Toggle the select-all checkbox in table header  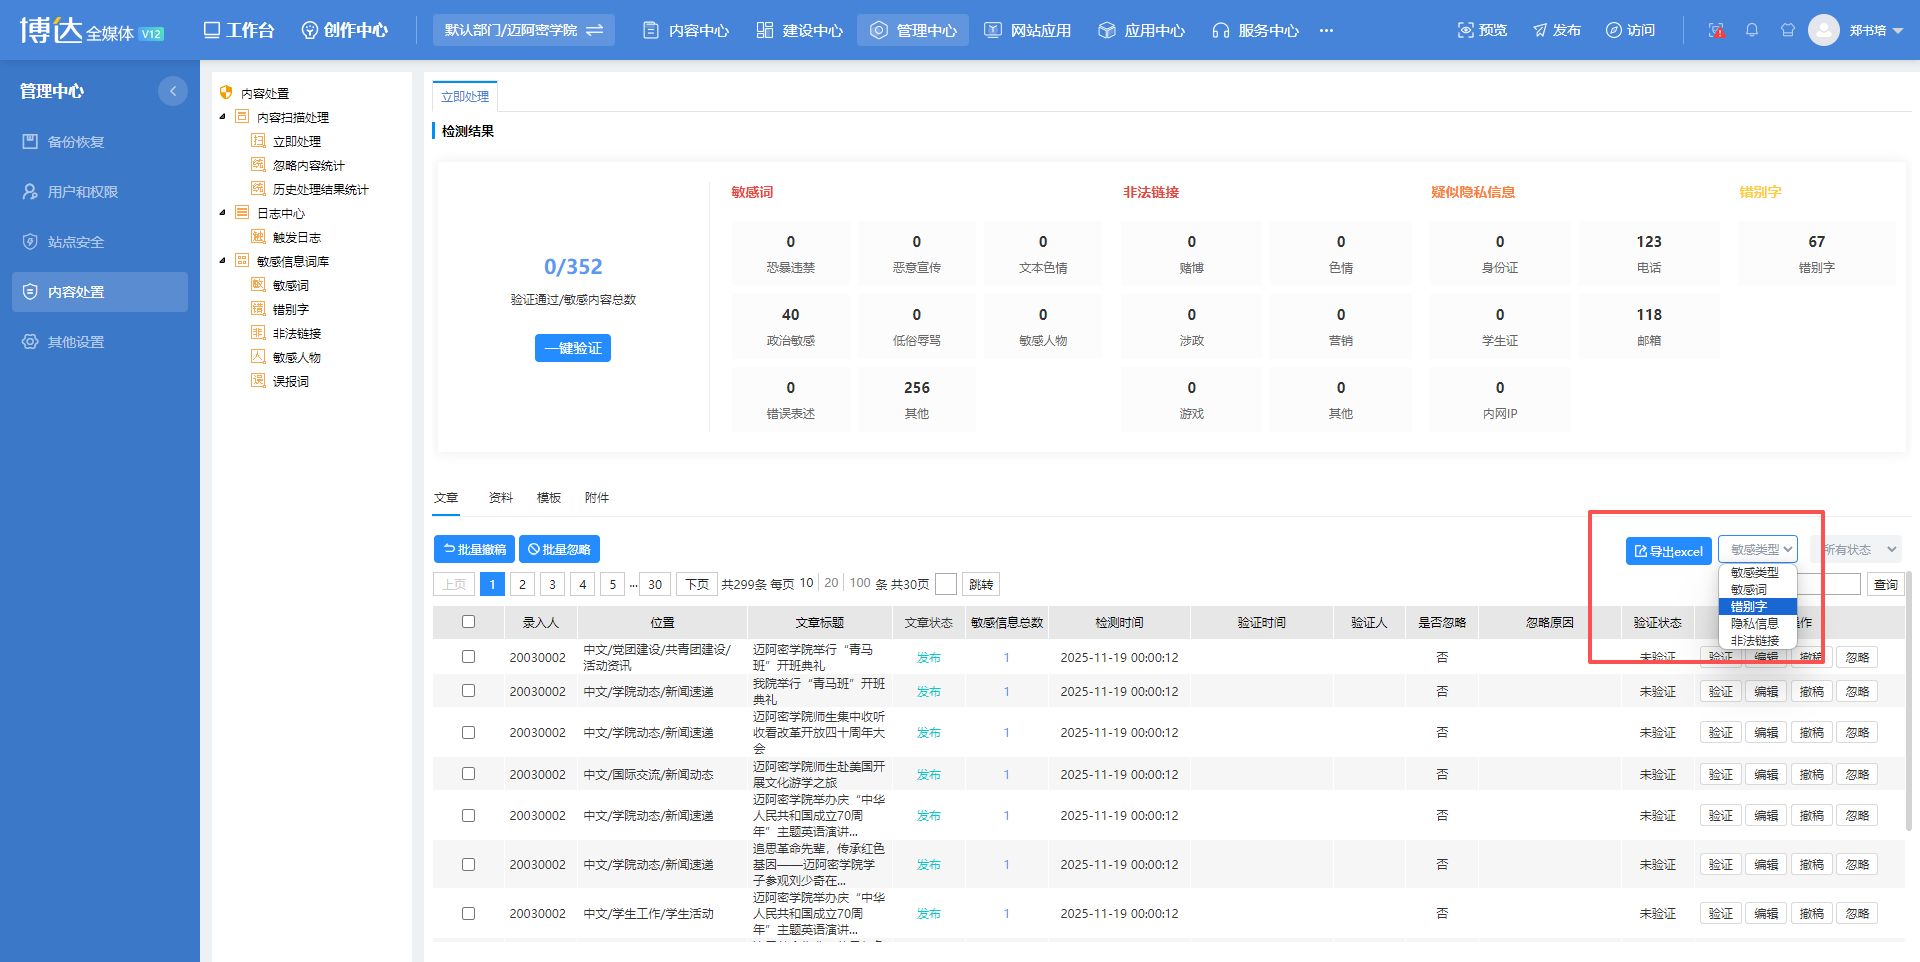pyautogui.click(x=468, y=622)
